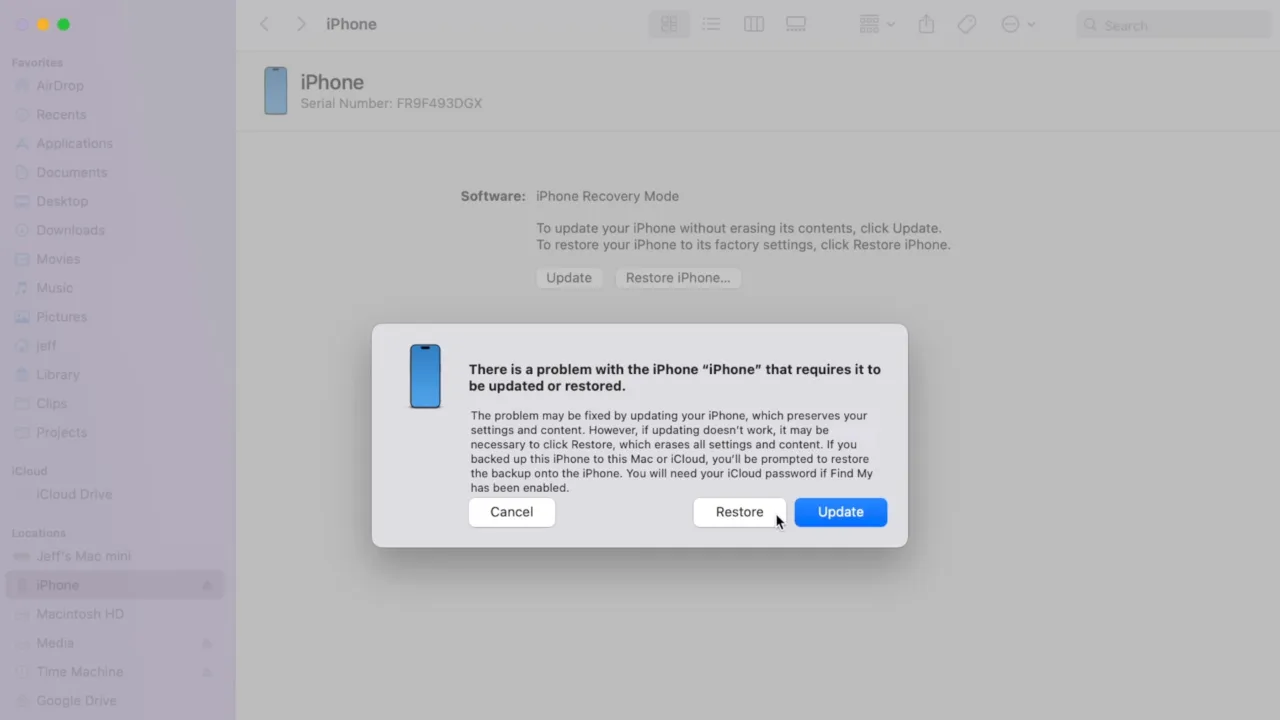Viewport: 1280px width, 720px height.
Task: Eject the Time Machine volume
Action: click(206, 671)
